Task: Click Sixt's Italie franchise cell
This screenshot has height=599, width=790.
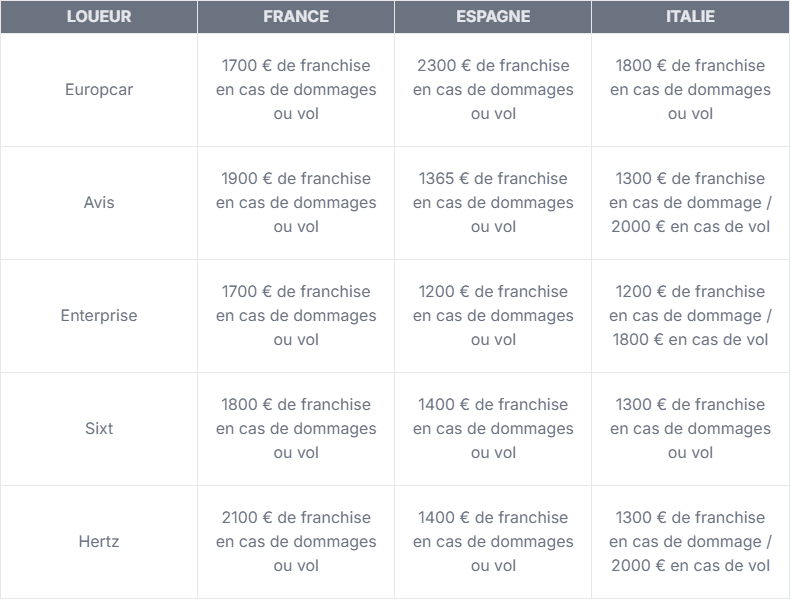Action: 690,429
